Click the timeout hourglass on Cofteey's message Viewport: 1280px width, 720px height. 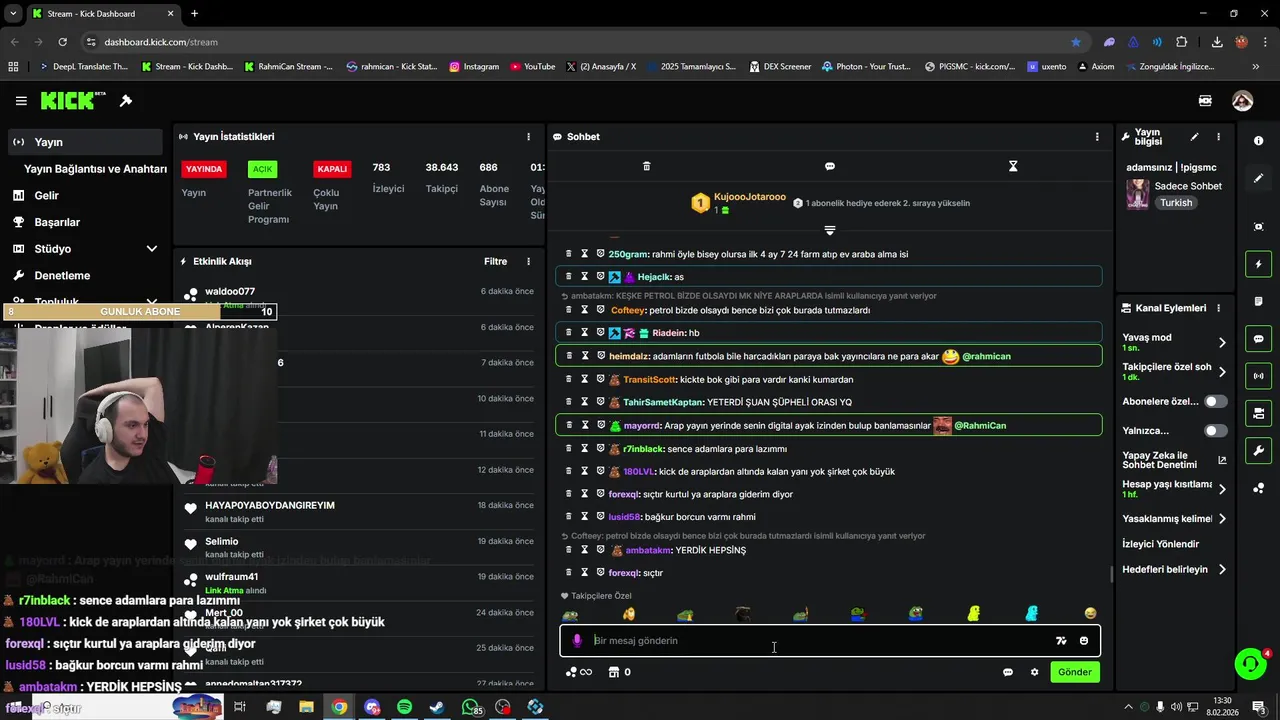(x=585, y=310)
